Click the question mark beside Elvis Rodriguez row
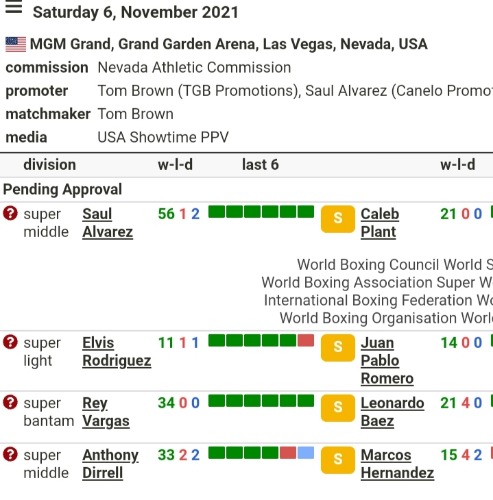This screenshot has width=493, height=500. 10,342
